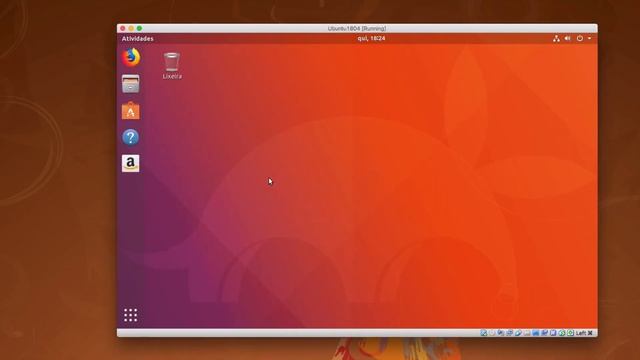The height and width of the screenshot is (360, 640).
Task: Open Ubuntu Software orange bag icon
Action: [x=131, y=111]
